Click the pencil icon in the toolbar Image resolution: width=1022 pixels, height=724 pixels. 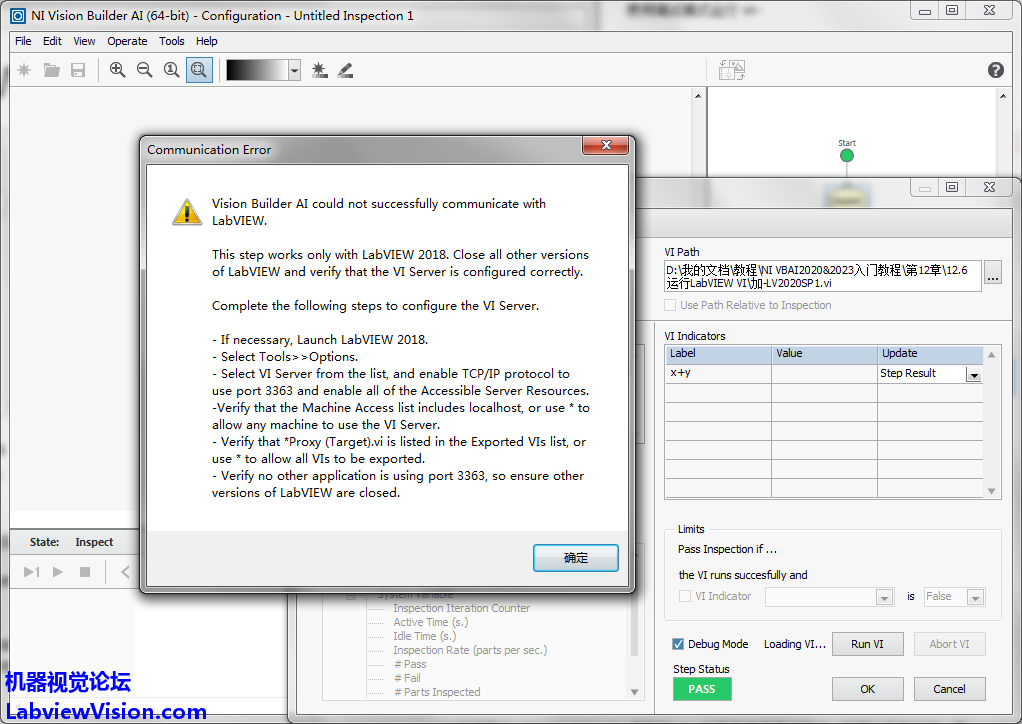click(345, 70)
